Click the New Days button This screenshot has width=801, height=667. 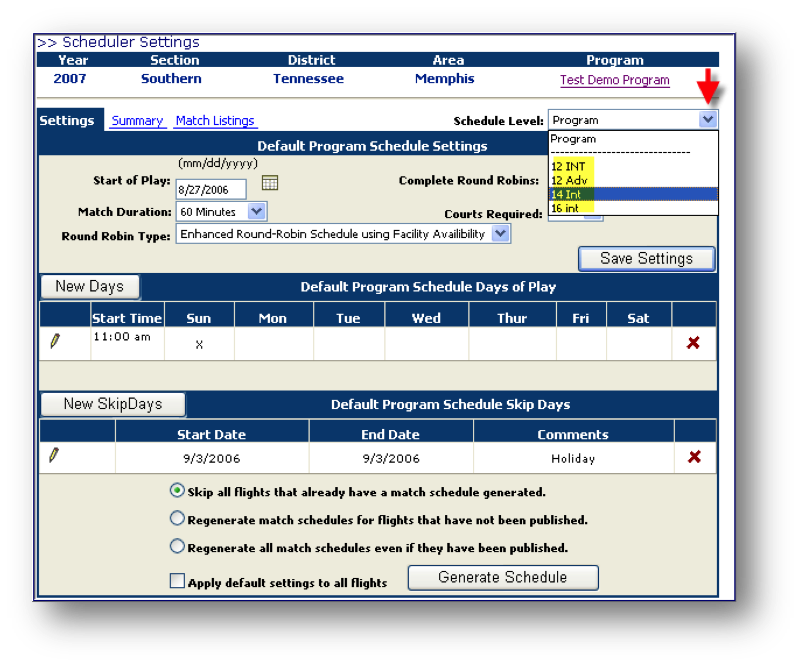click(89, 286)
